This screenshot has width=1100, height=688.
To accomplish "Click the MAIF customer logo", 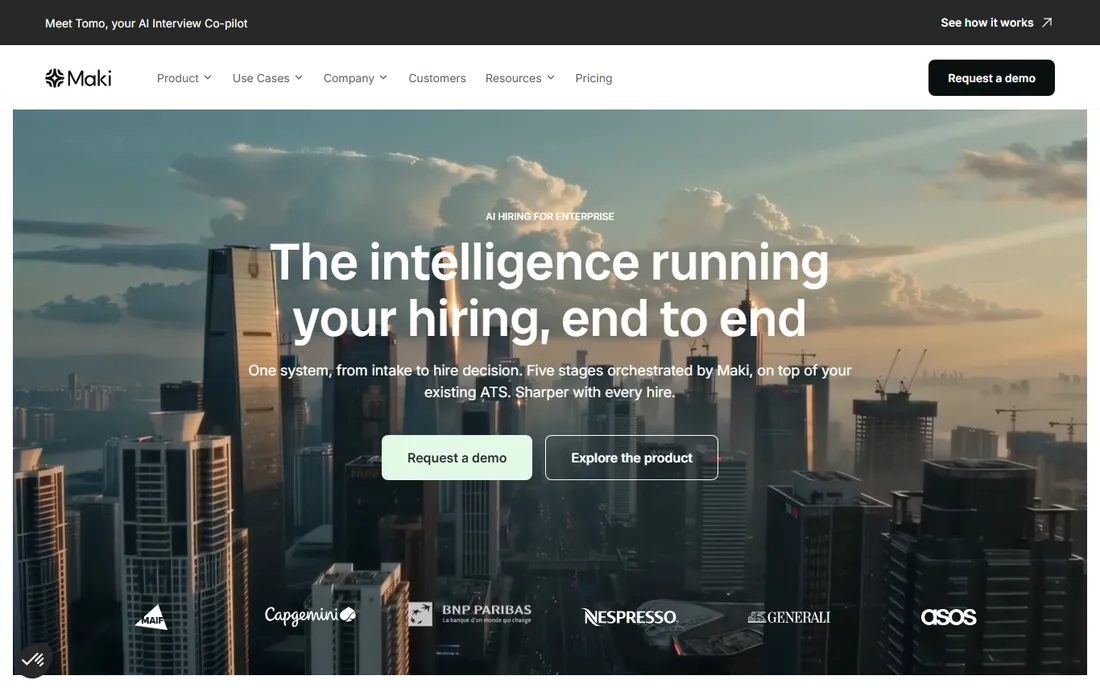I will [x=152, y=617].
